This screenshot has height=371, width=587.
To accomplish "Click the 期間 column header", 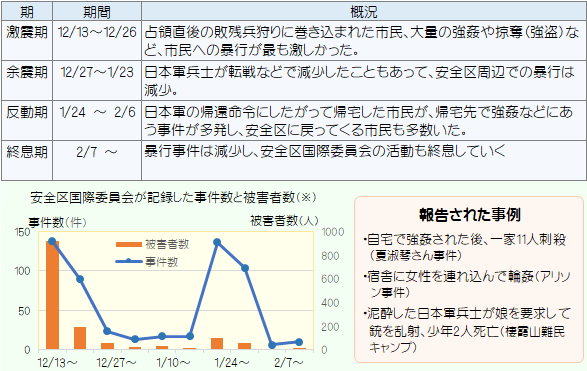I will click(x=97, y=12).
